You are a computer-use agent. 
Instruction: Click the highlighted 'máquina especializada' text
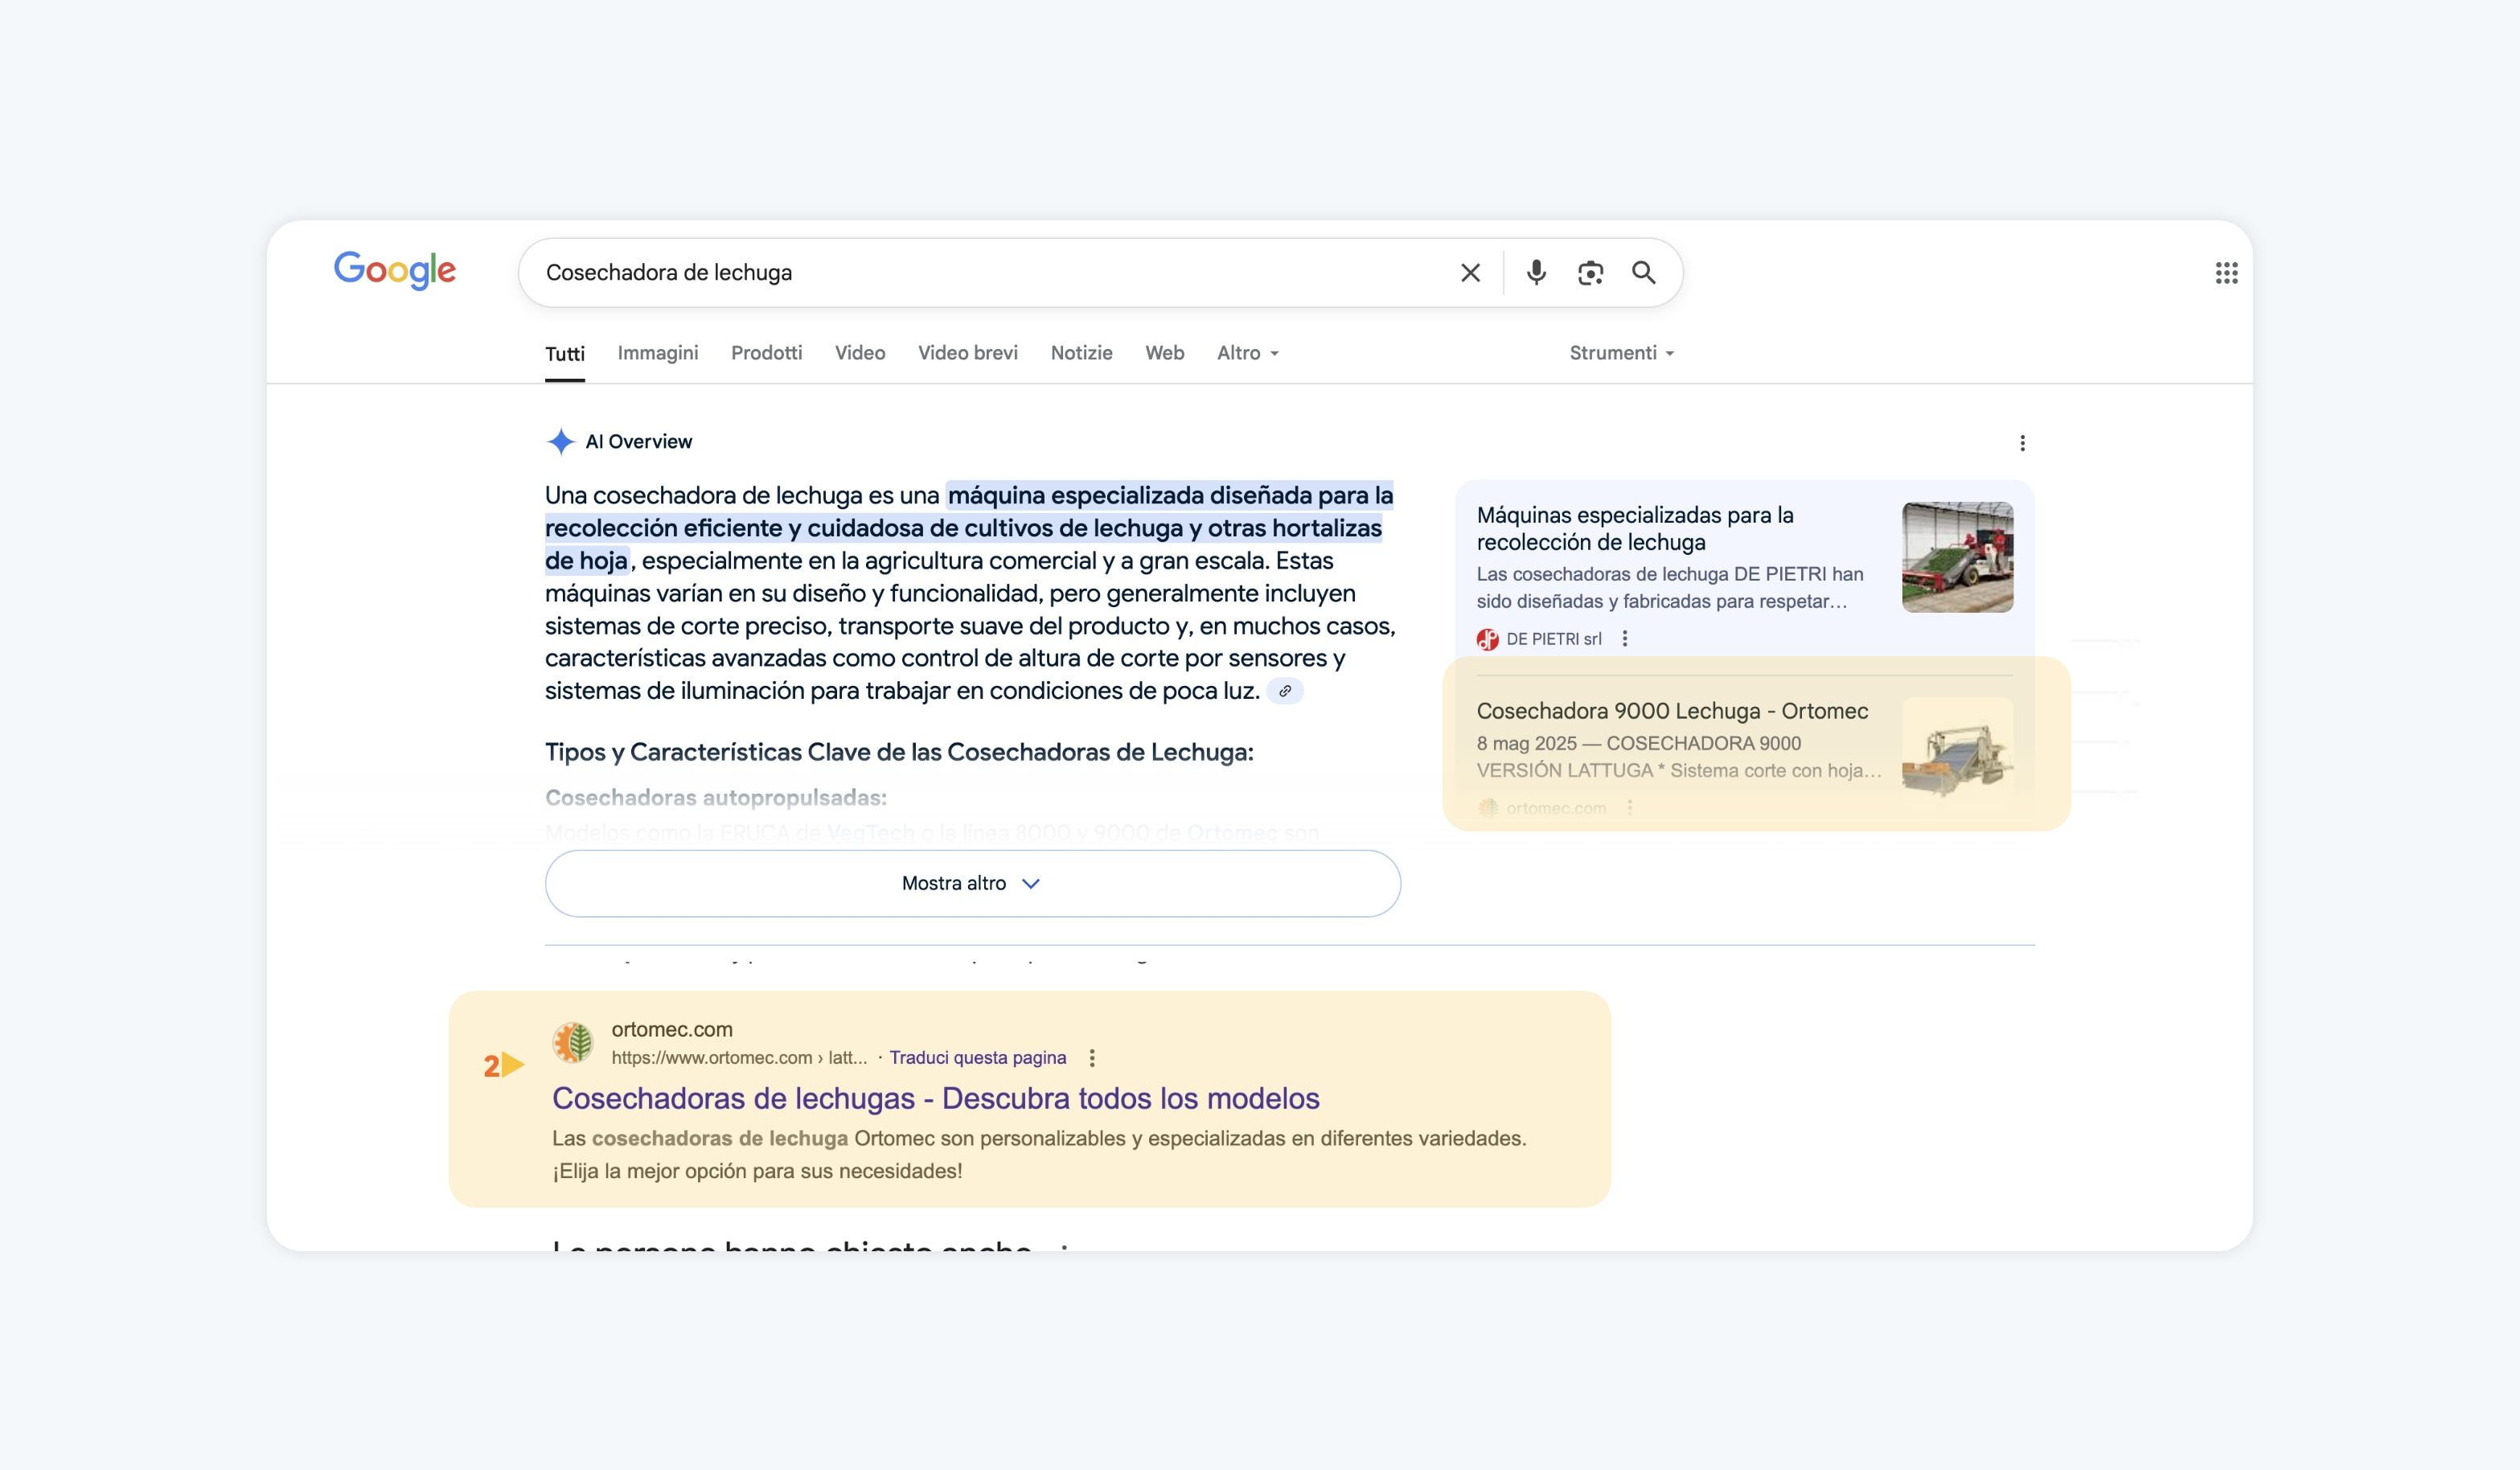(969, 528)
